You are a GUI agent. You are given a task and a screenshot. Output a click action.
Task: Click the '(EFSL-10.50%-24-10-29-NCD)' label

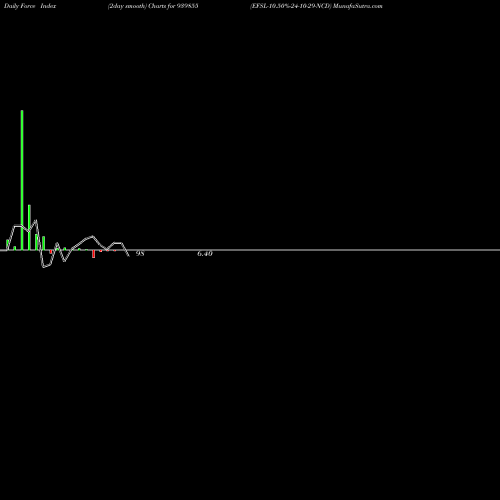291,6
